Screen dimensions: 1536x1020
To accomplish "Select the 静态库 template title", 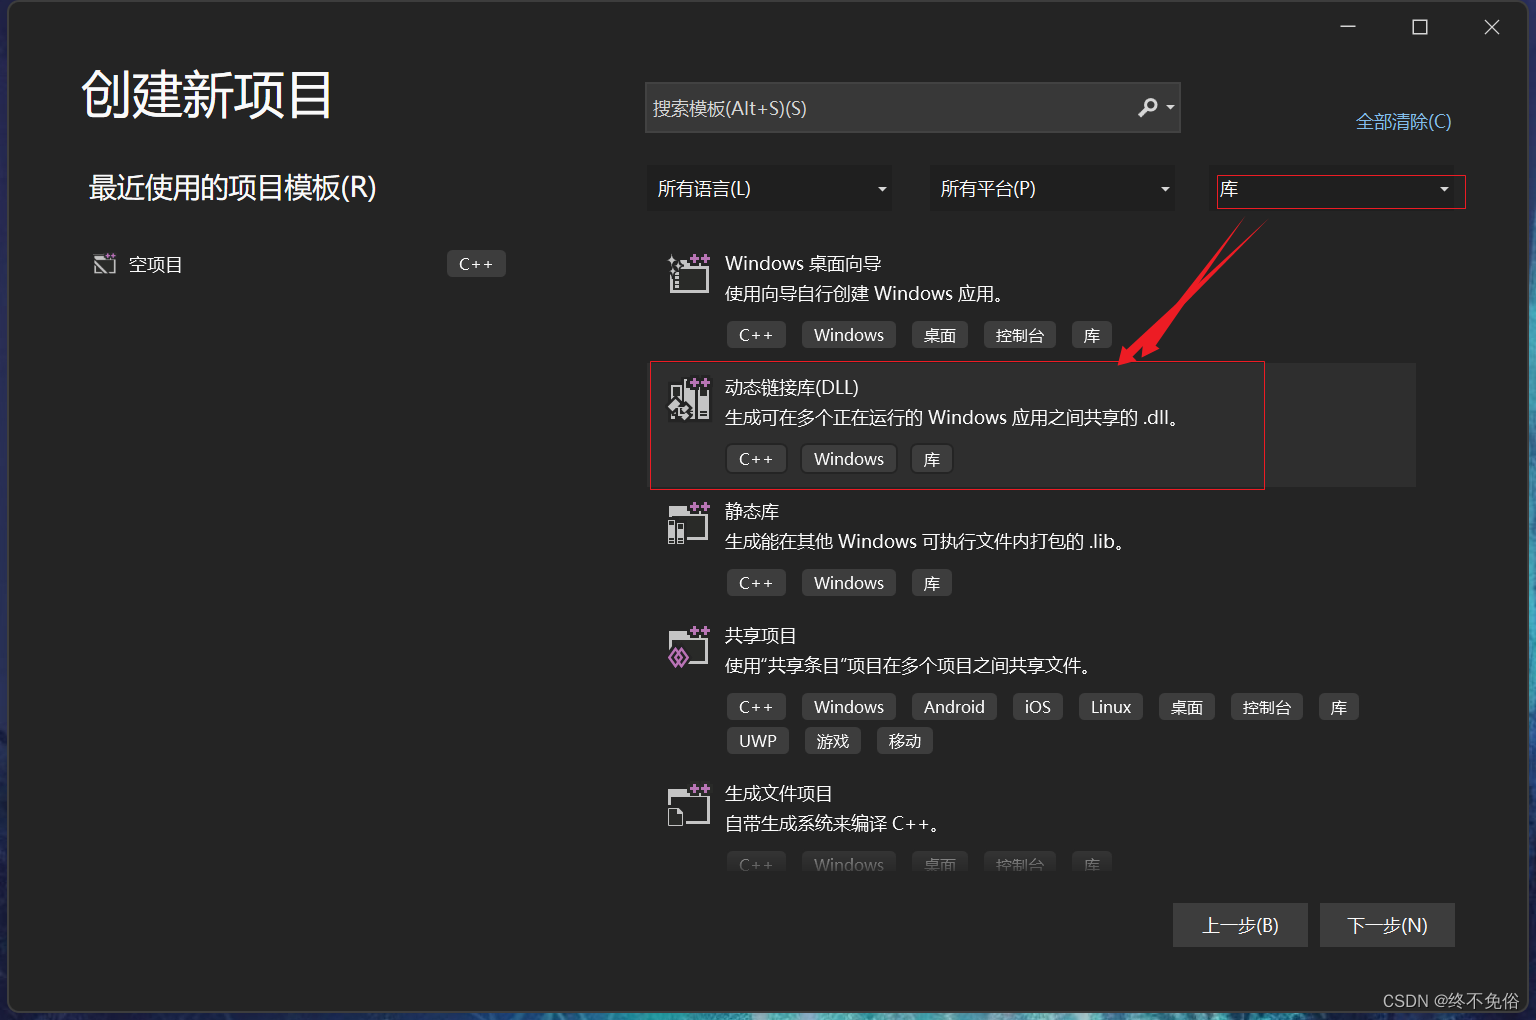I will tap(752, 512).
